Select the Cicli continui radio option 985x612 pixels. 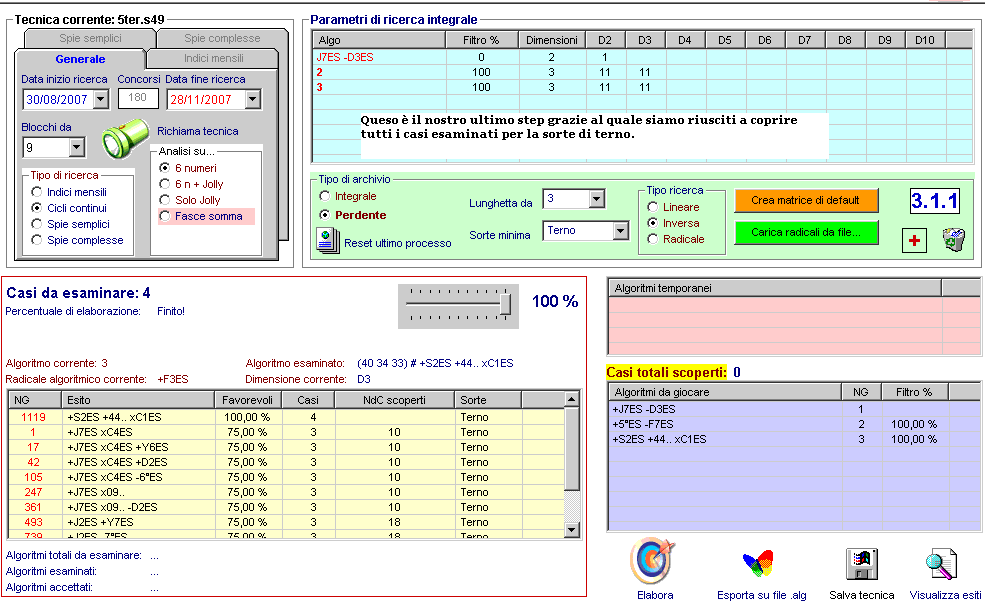(x=37, y=208)
